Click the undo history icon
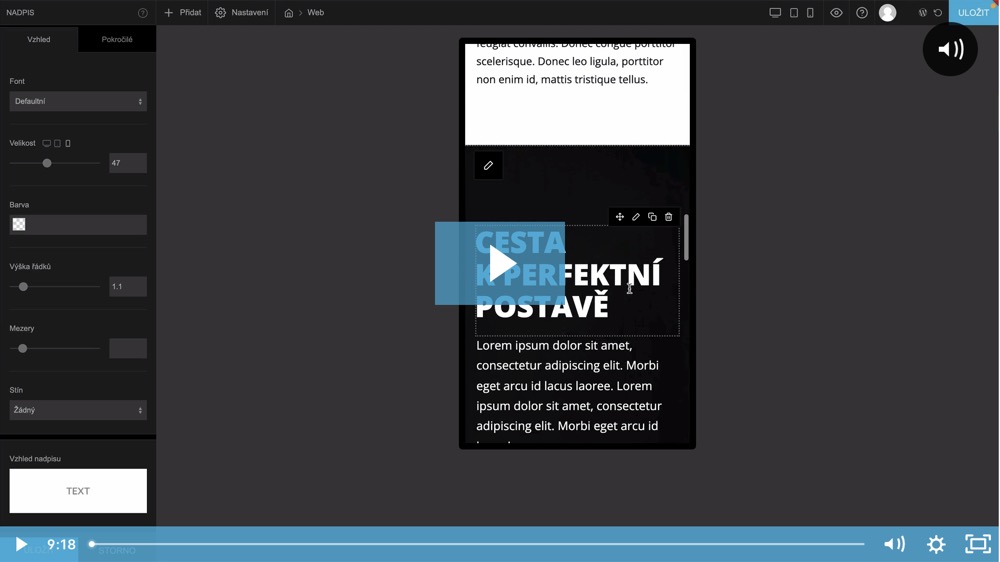Image resolution: width=1000 pixels, height=562 pixels. pos(938,13)
